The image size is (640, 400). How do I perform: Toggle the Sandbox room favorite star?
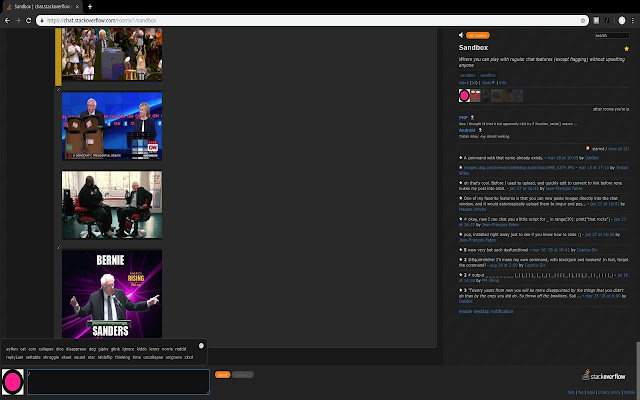pos(626,49)
